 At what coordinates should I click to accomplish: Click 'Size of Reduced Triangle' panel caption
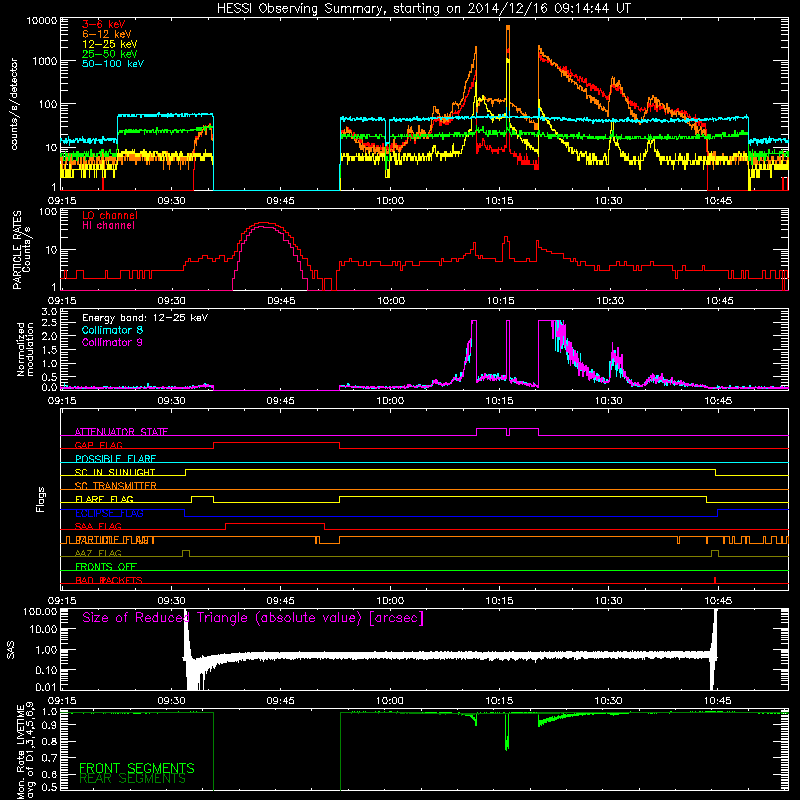(253, 618)
